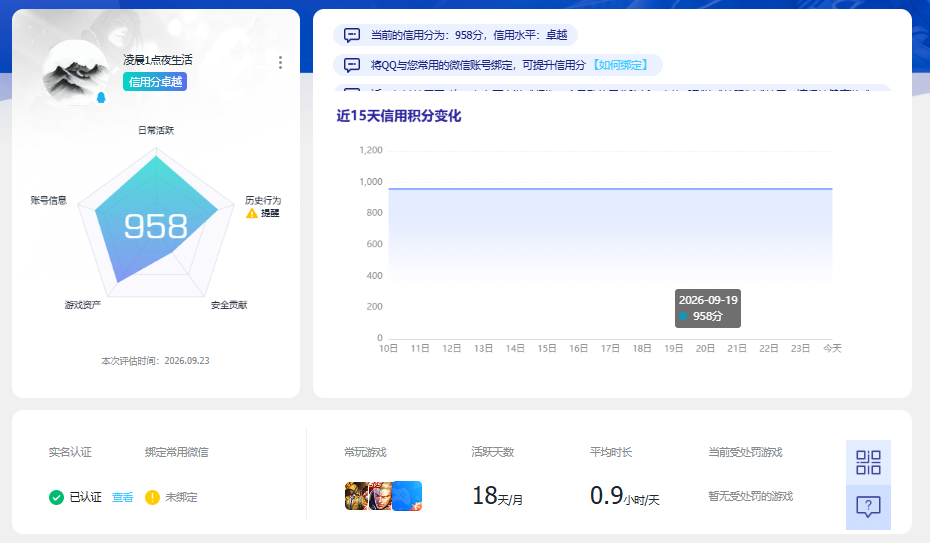Click the QQ penguin badge on avatar
Screen dimensions: 930x543
101,98
